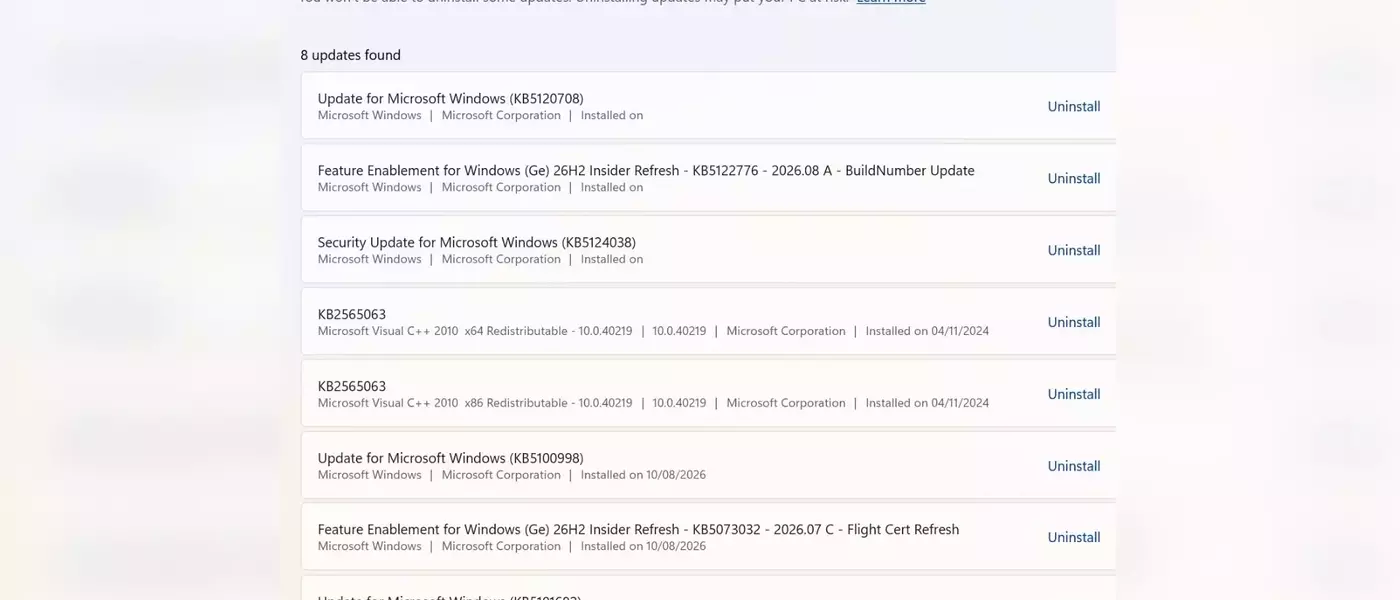Click 'Microsoft Corporation' in KB5124038 row
Viewport: 1400px width, 600px height.
[x=501, y=259]
